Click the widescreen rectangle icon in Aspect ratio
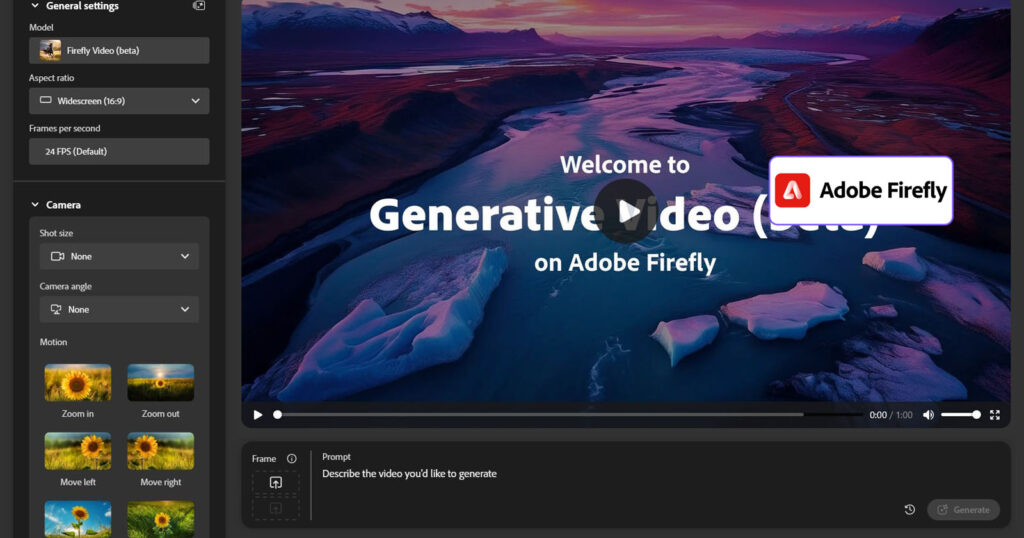Viewport: 1024px width, 538px height. [x=46, y=101]
